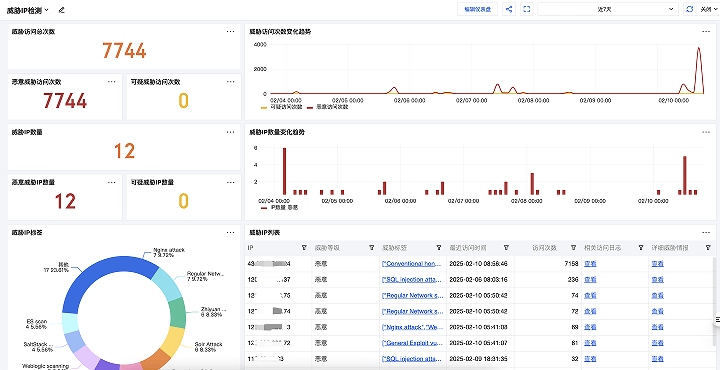Click the refresh icon in the top bar
Image resolution: width=720 pixels, height=370 pixels.
pos(689,9)
